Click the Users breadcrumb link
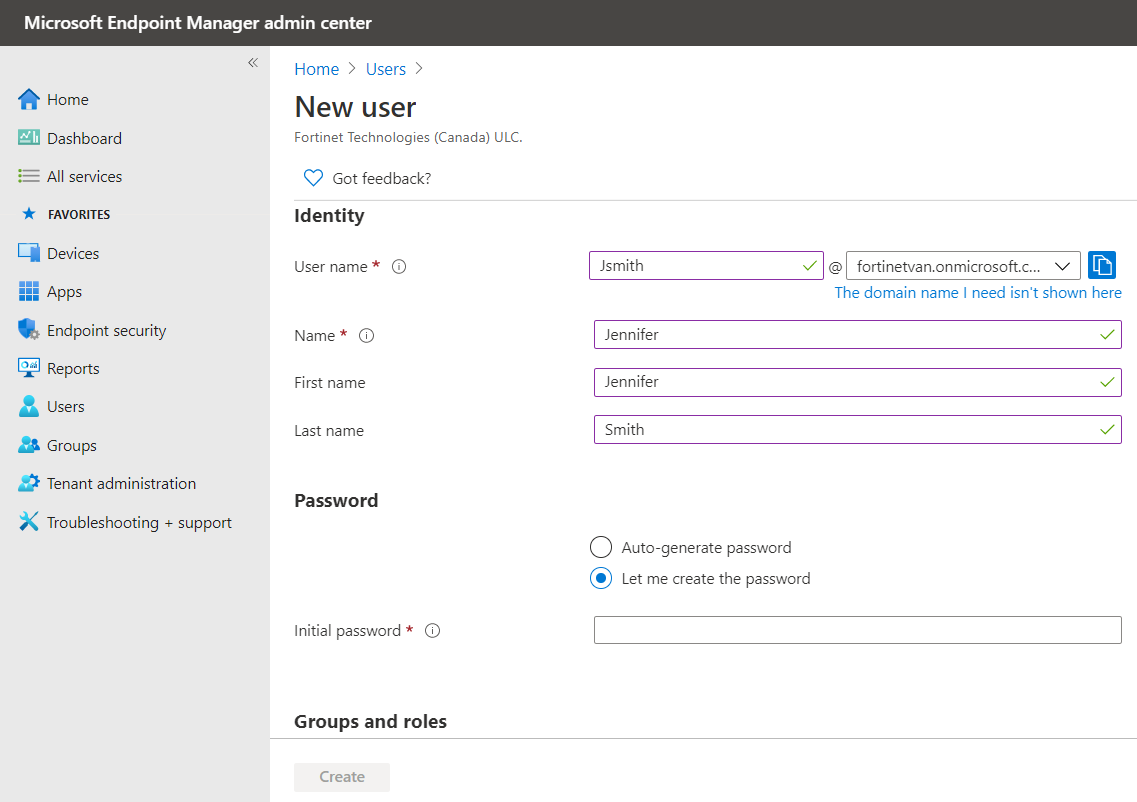 click(x=385, y=69)
